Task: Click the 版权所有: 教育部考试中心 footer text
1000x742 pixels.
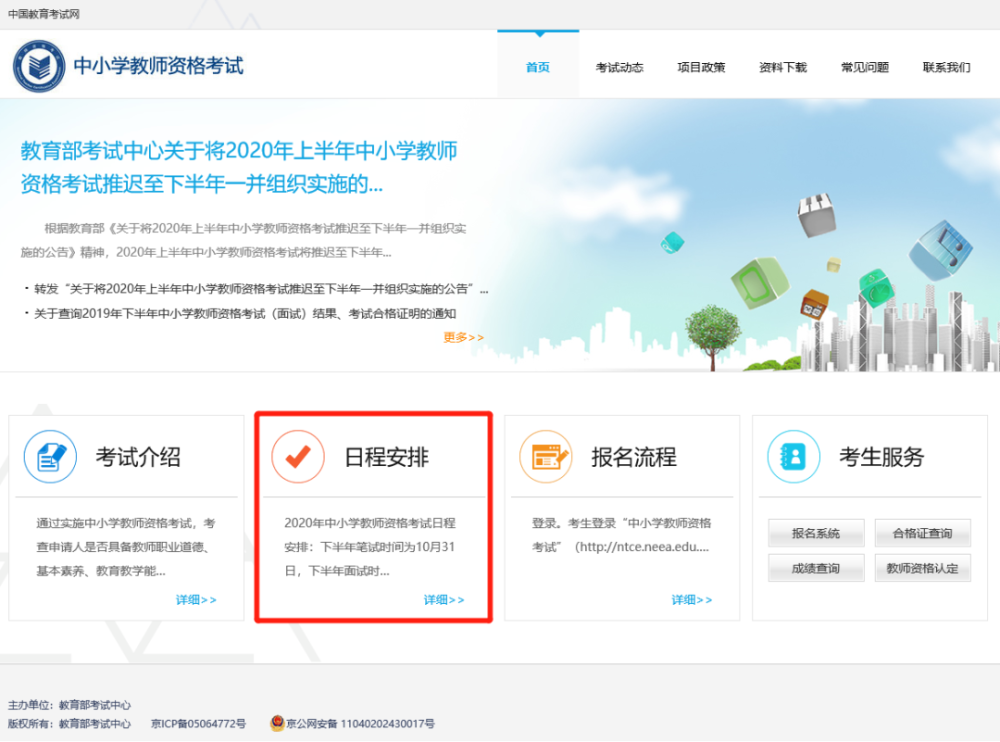Action: (x=69, y=723)
